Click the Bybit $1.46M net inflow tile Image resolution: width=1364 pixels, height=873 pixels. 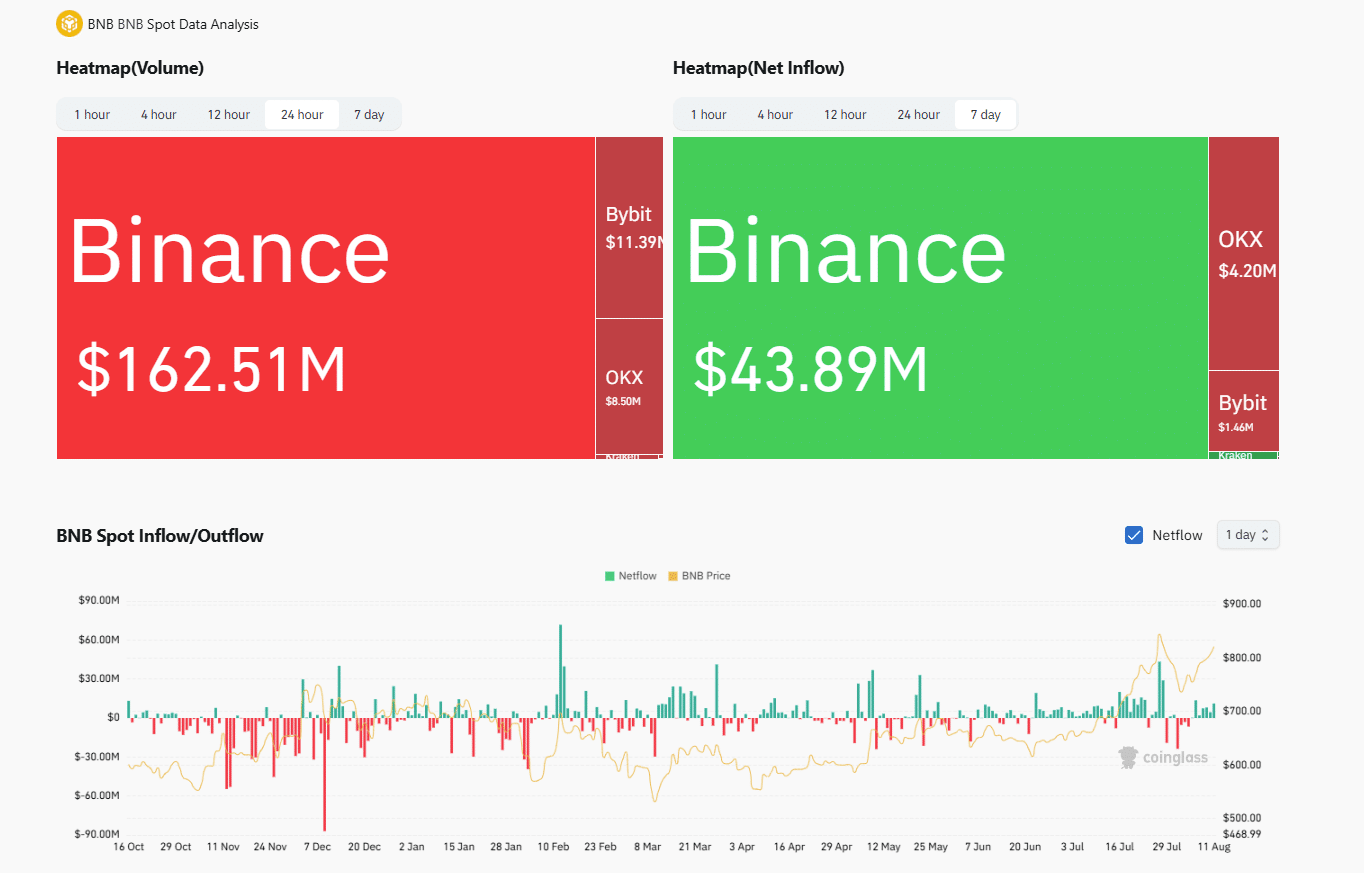(x=1244, y=411)
